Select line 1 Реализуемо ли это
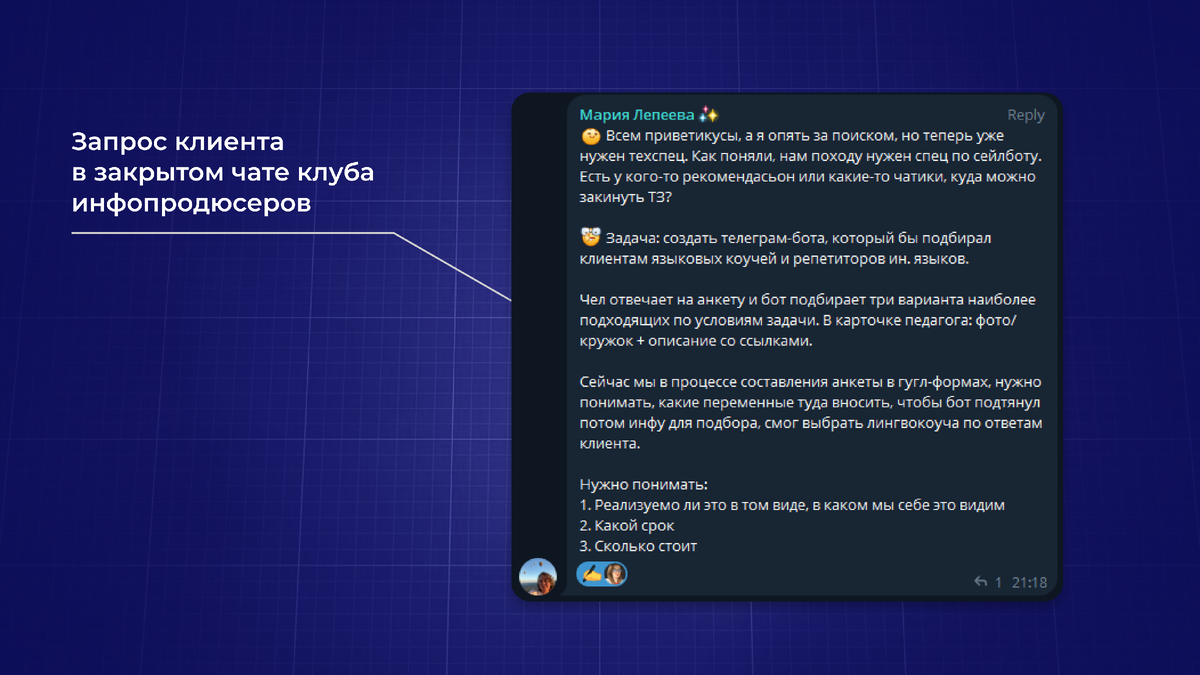1200x675 pixels. pos(790,505)
